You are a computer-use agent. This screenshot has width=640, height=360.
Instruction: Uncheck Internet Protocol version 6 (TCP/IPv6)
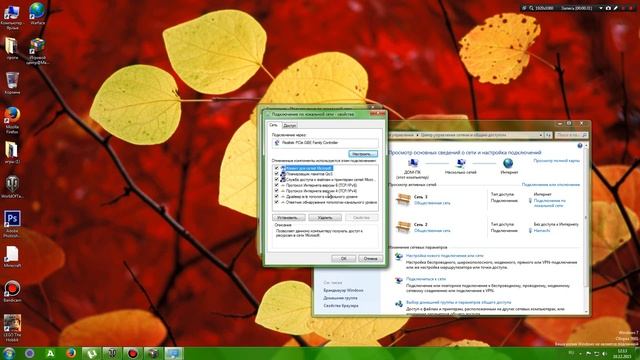(x=277, y=185)
